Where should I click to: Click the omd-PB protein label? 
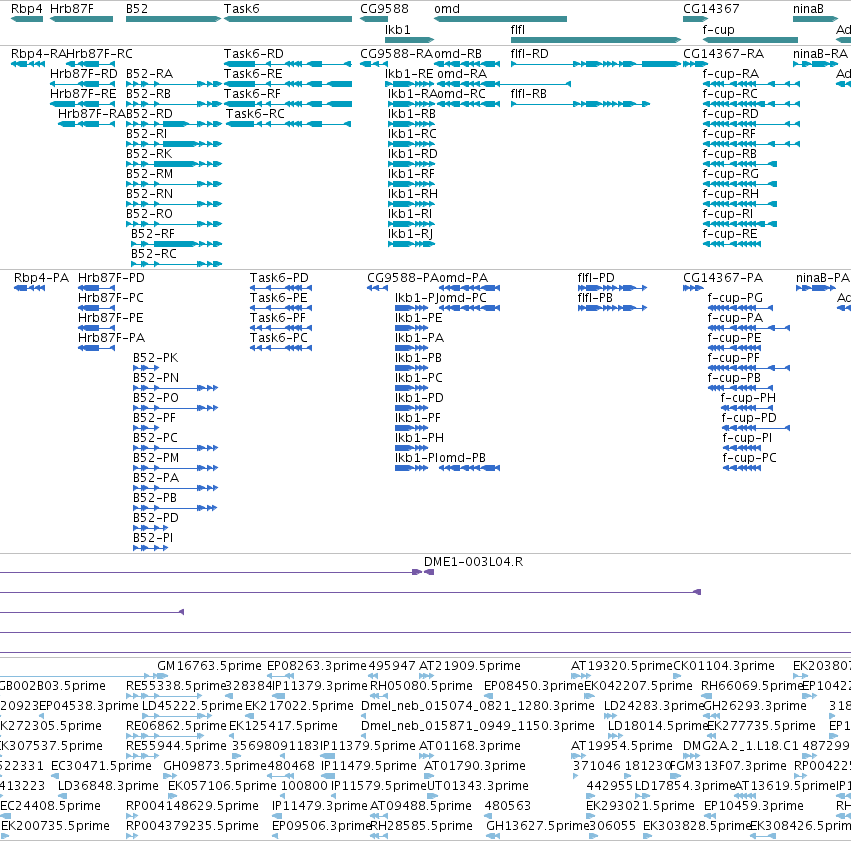pos(462,458)
